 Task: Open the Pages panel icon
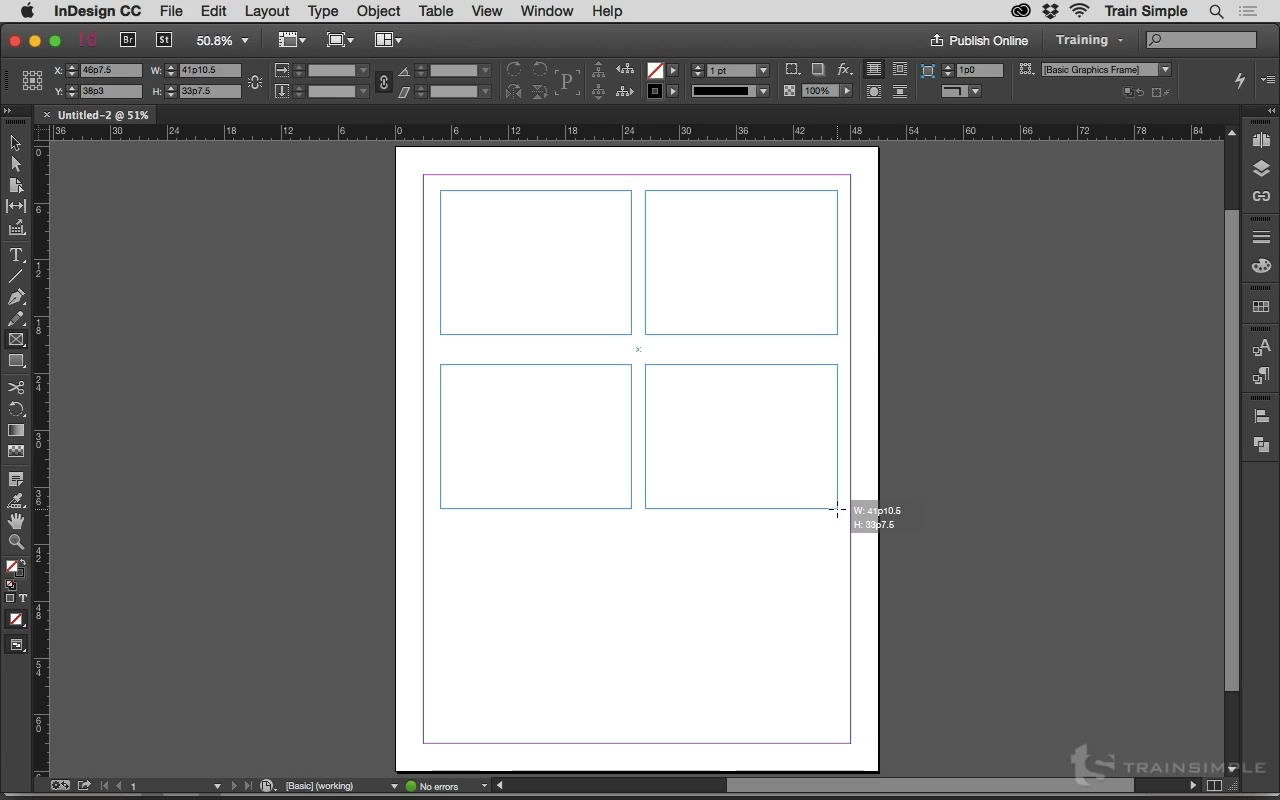point(1261,141)
